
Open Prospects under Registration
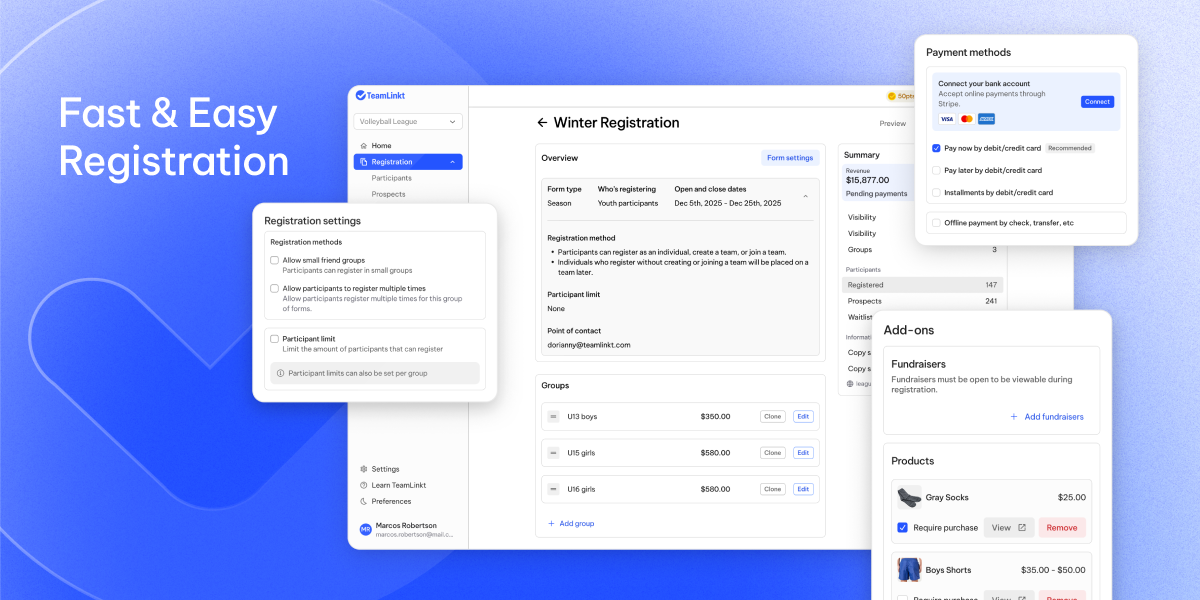(x=388, y=194)
